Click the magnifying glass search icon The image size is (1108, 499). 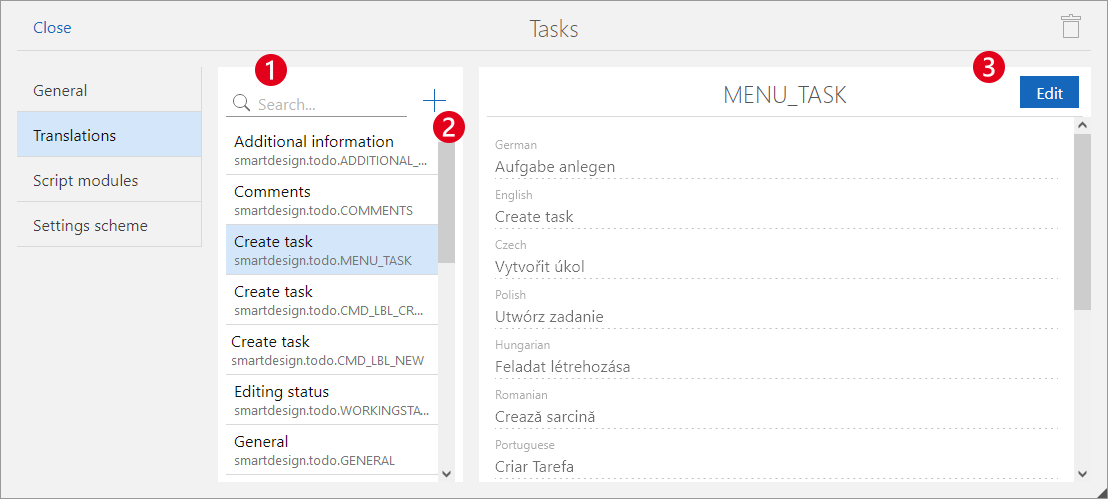(x=241, y=103)
